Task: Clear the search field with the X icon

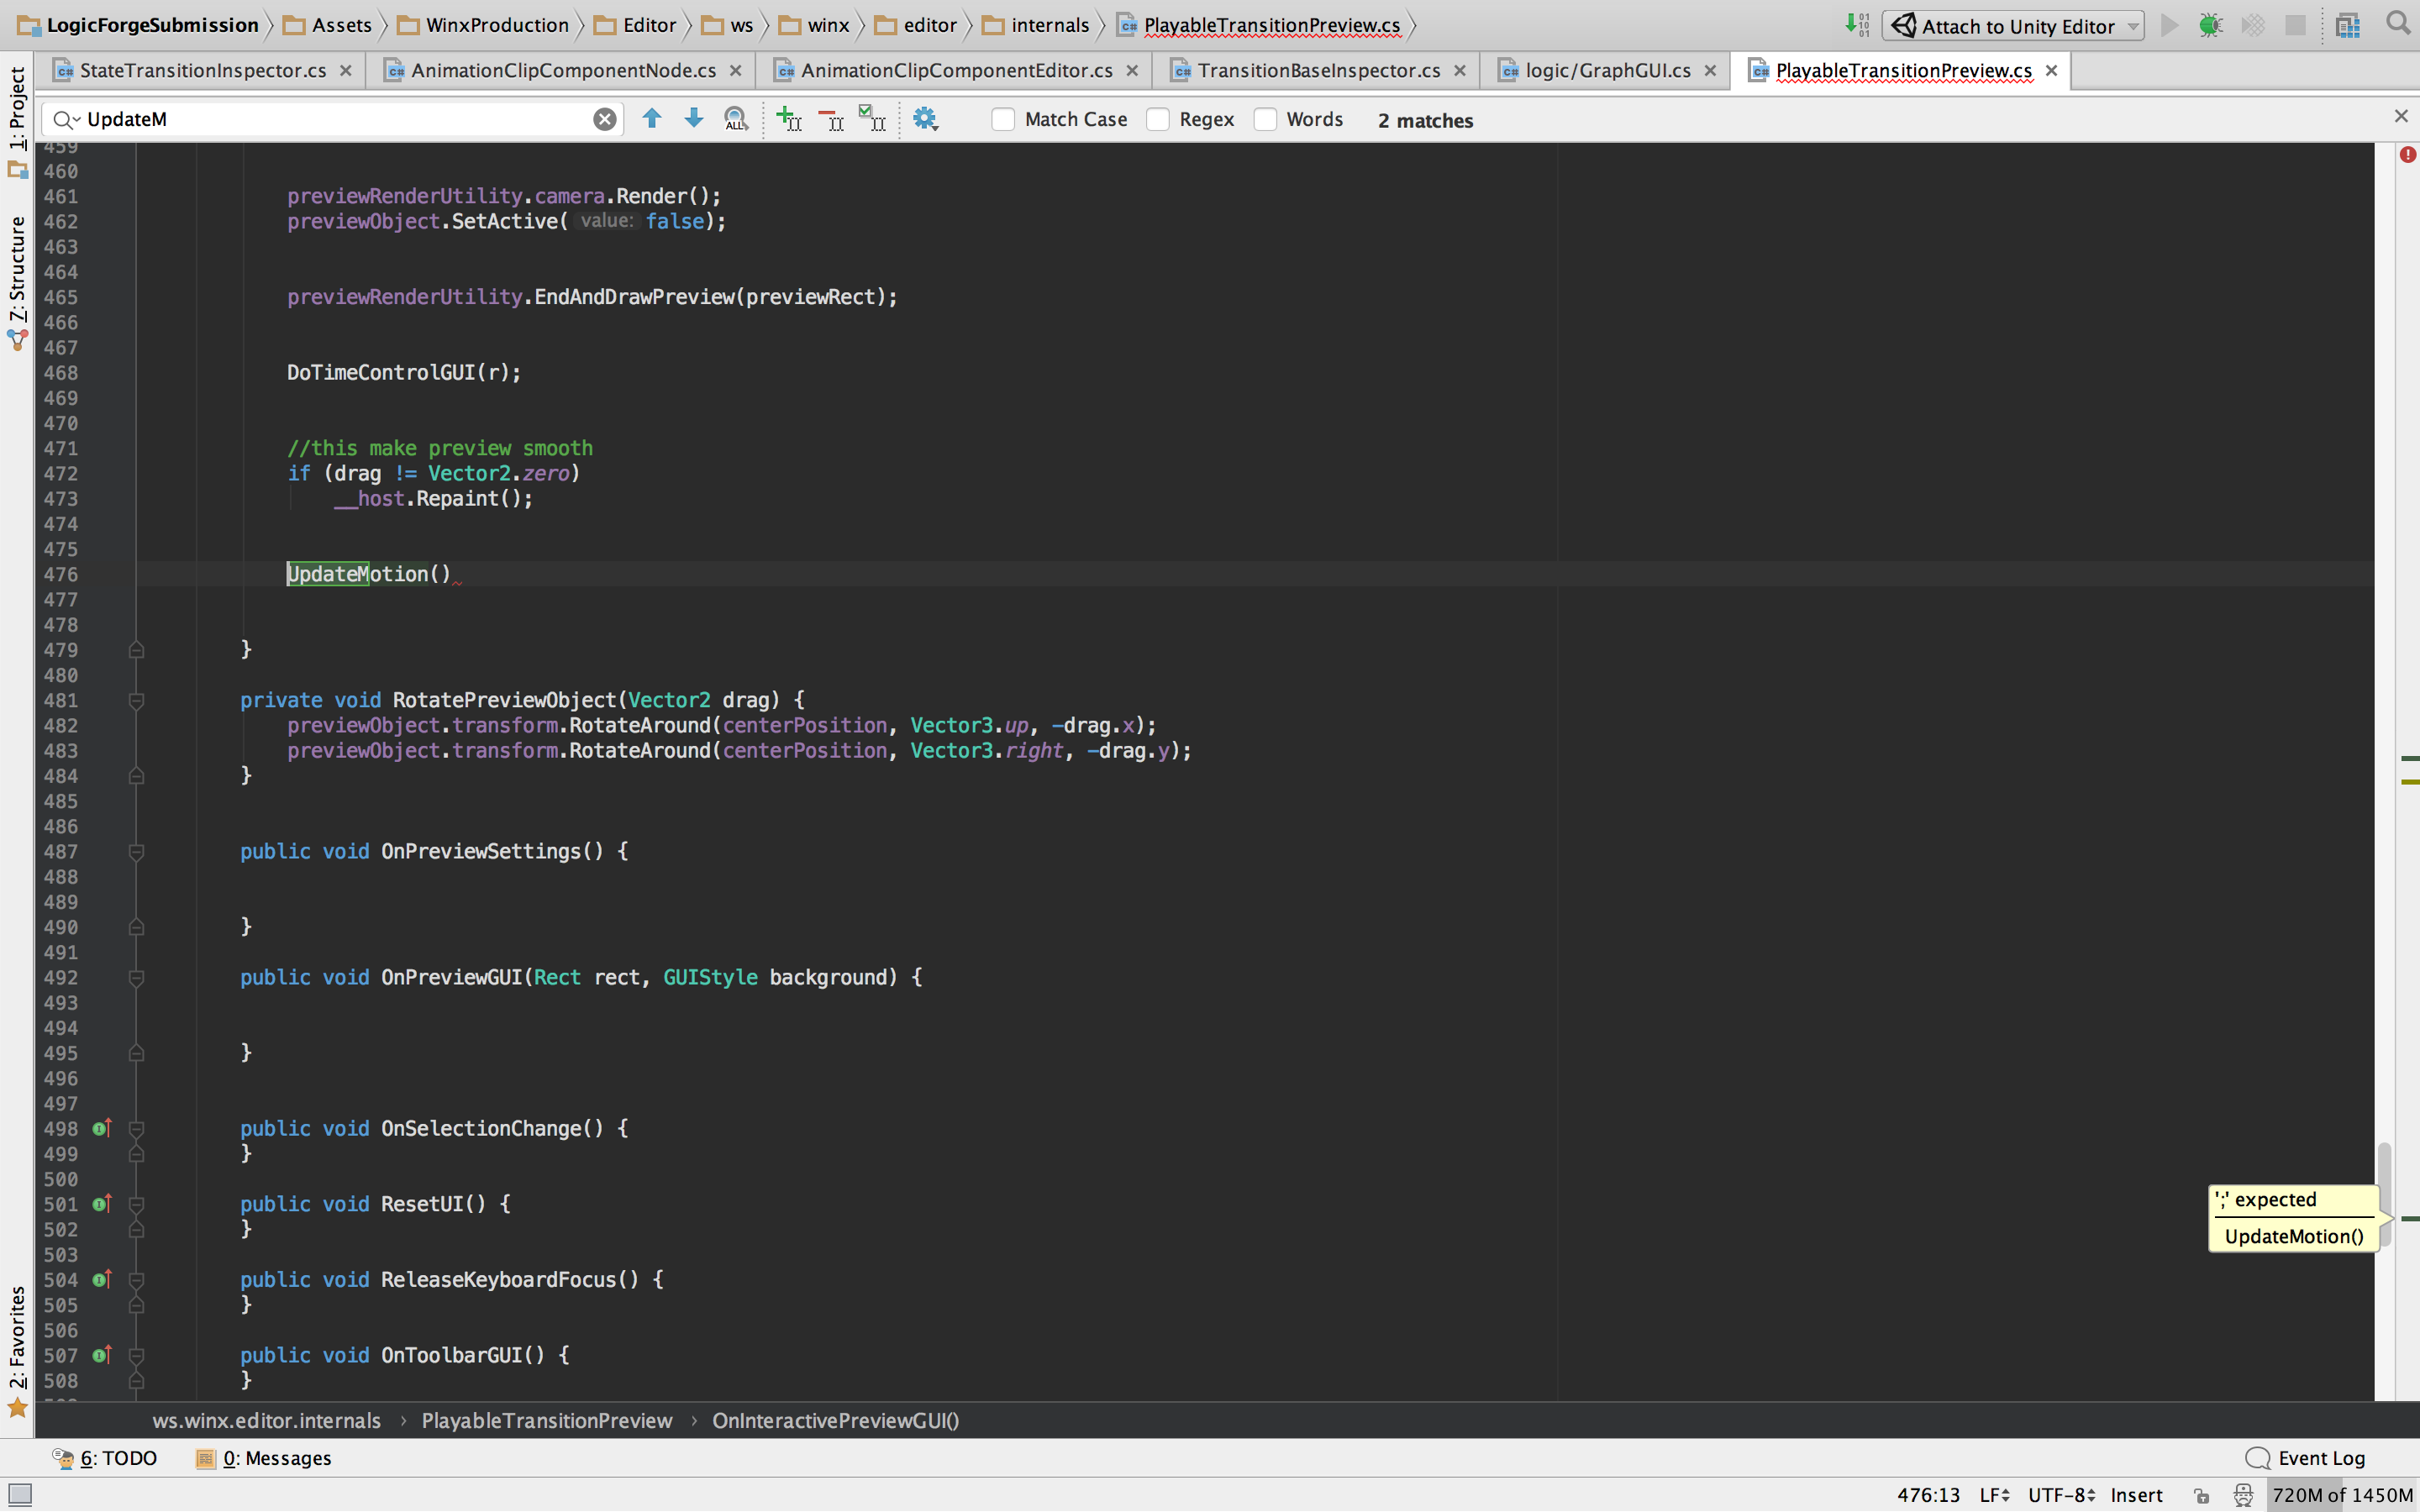Action: 604,119
